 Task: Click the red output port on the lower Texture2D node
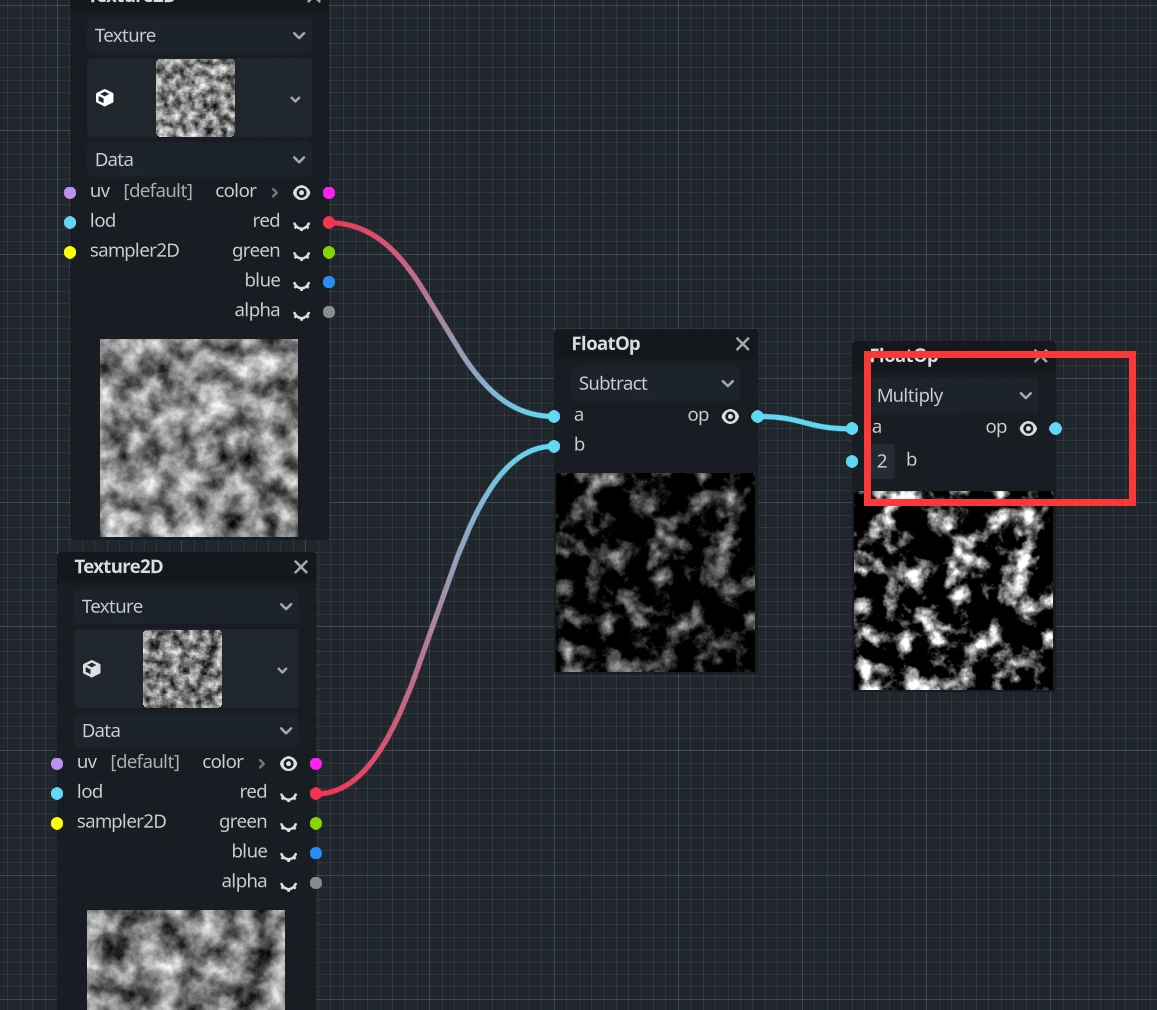[x=316, y=793]
